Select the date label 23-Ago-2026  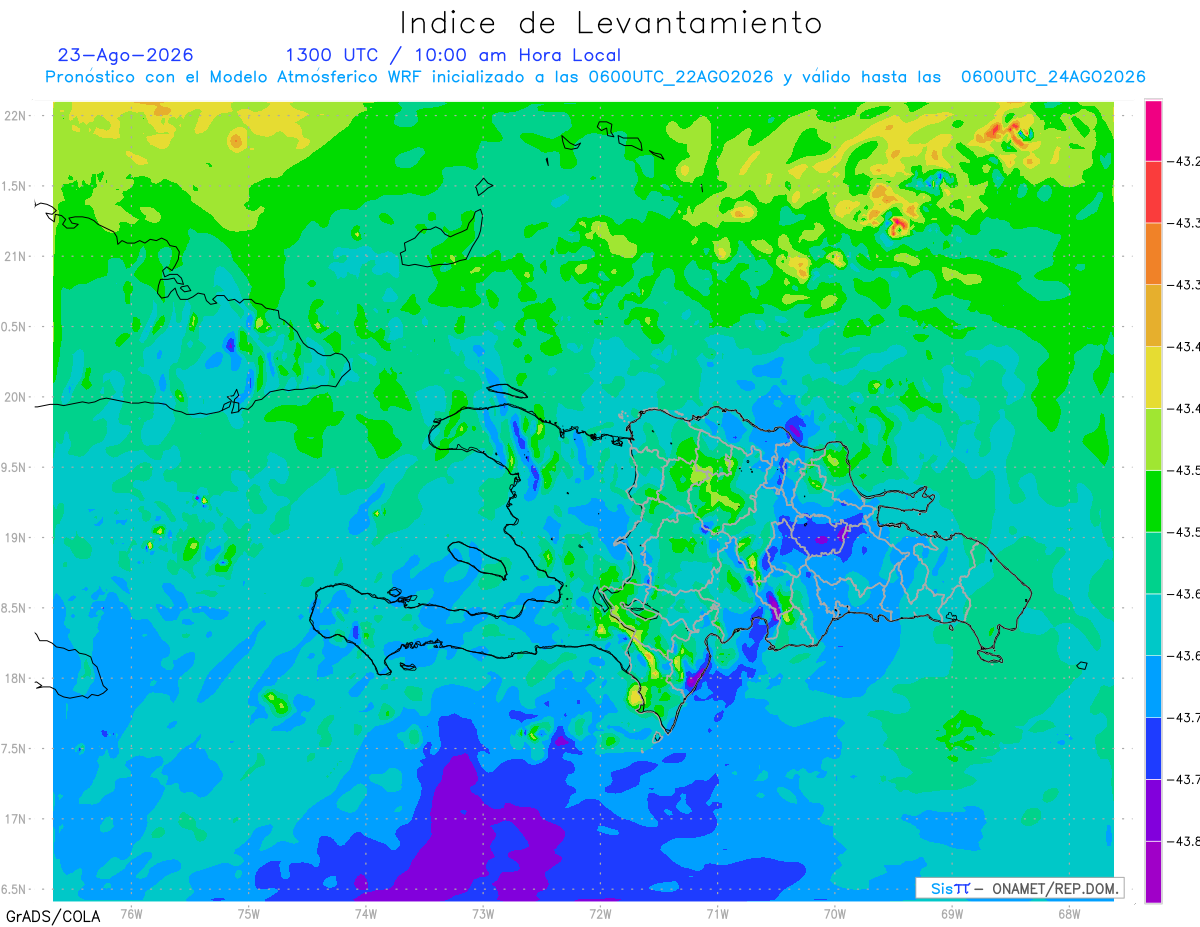coord(126,55)
